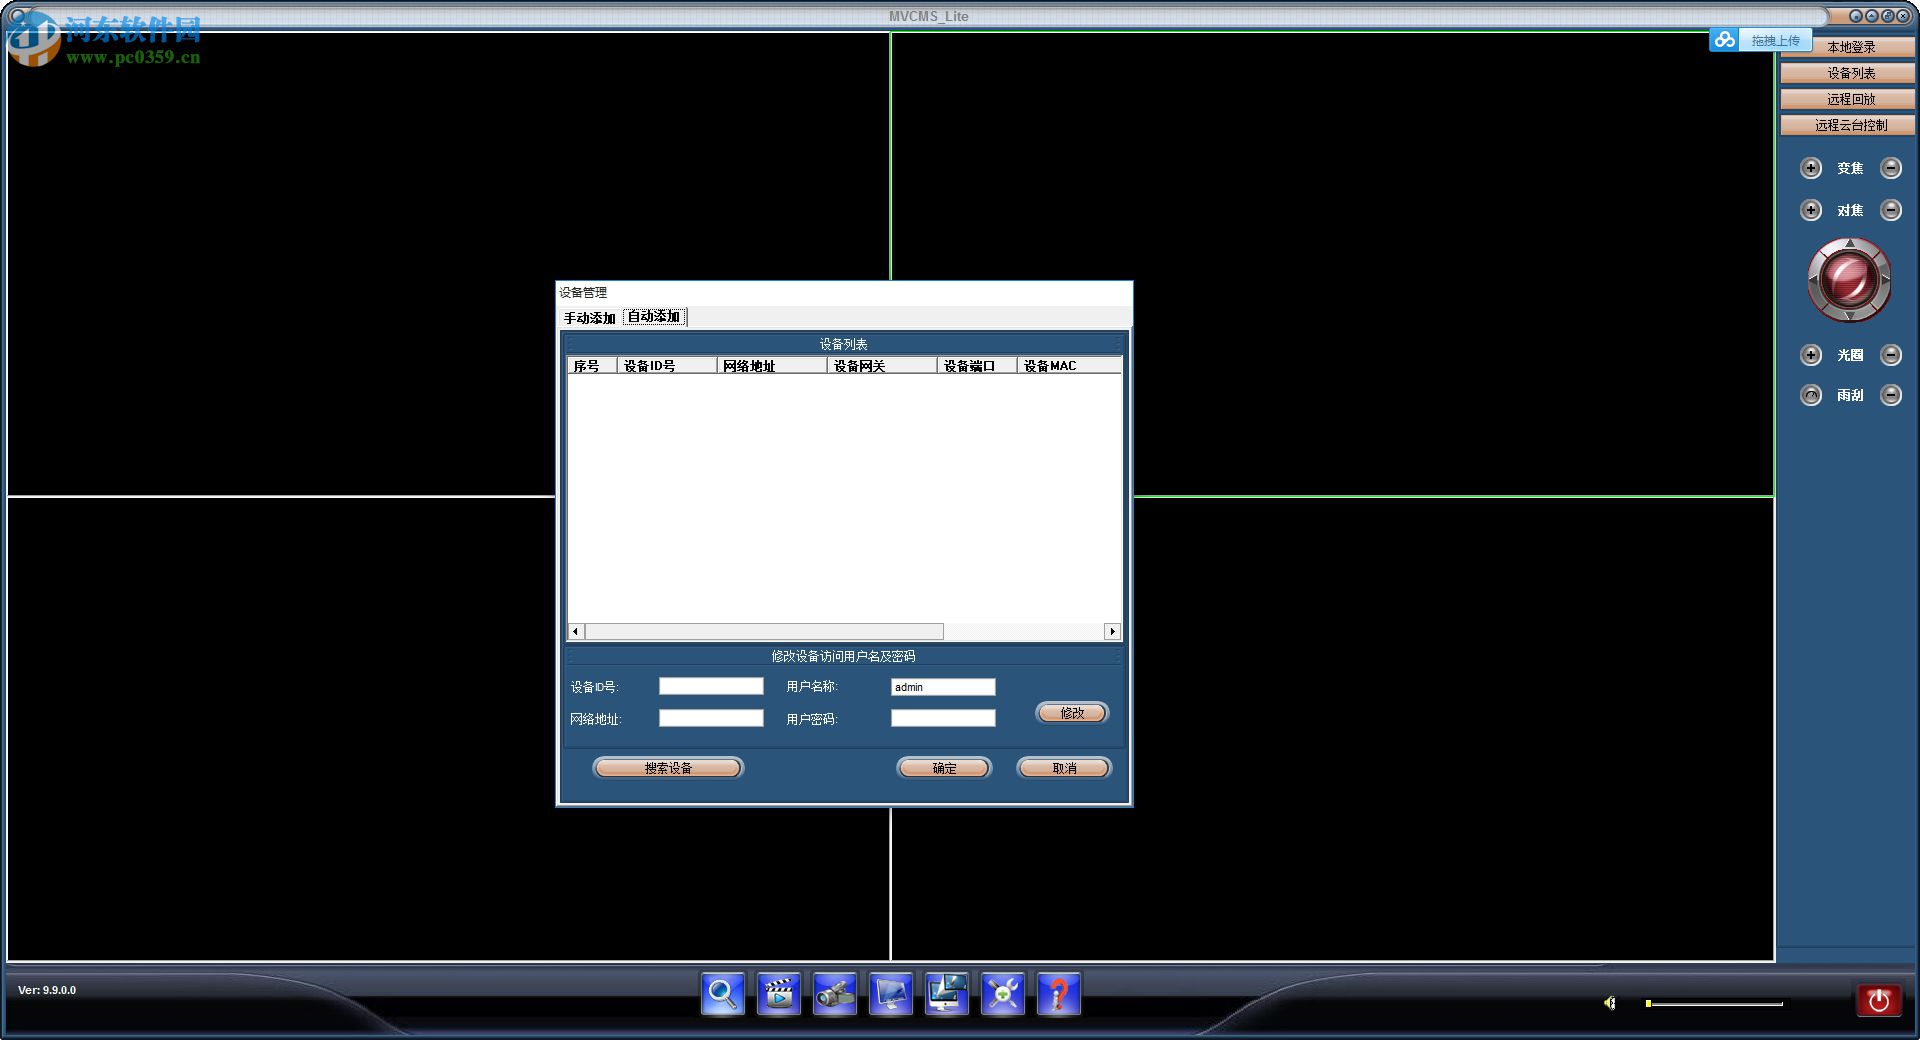The width and height of the screenshot is (1920, 1040).
Task: Click 设备网关 column header
Action: (x=882, y=366)
